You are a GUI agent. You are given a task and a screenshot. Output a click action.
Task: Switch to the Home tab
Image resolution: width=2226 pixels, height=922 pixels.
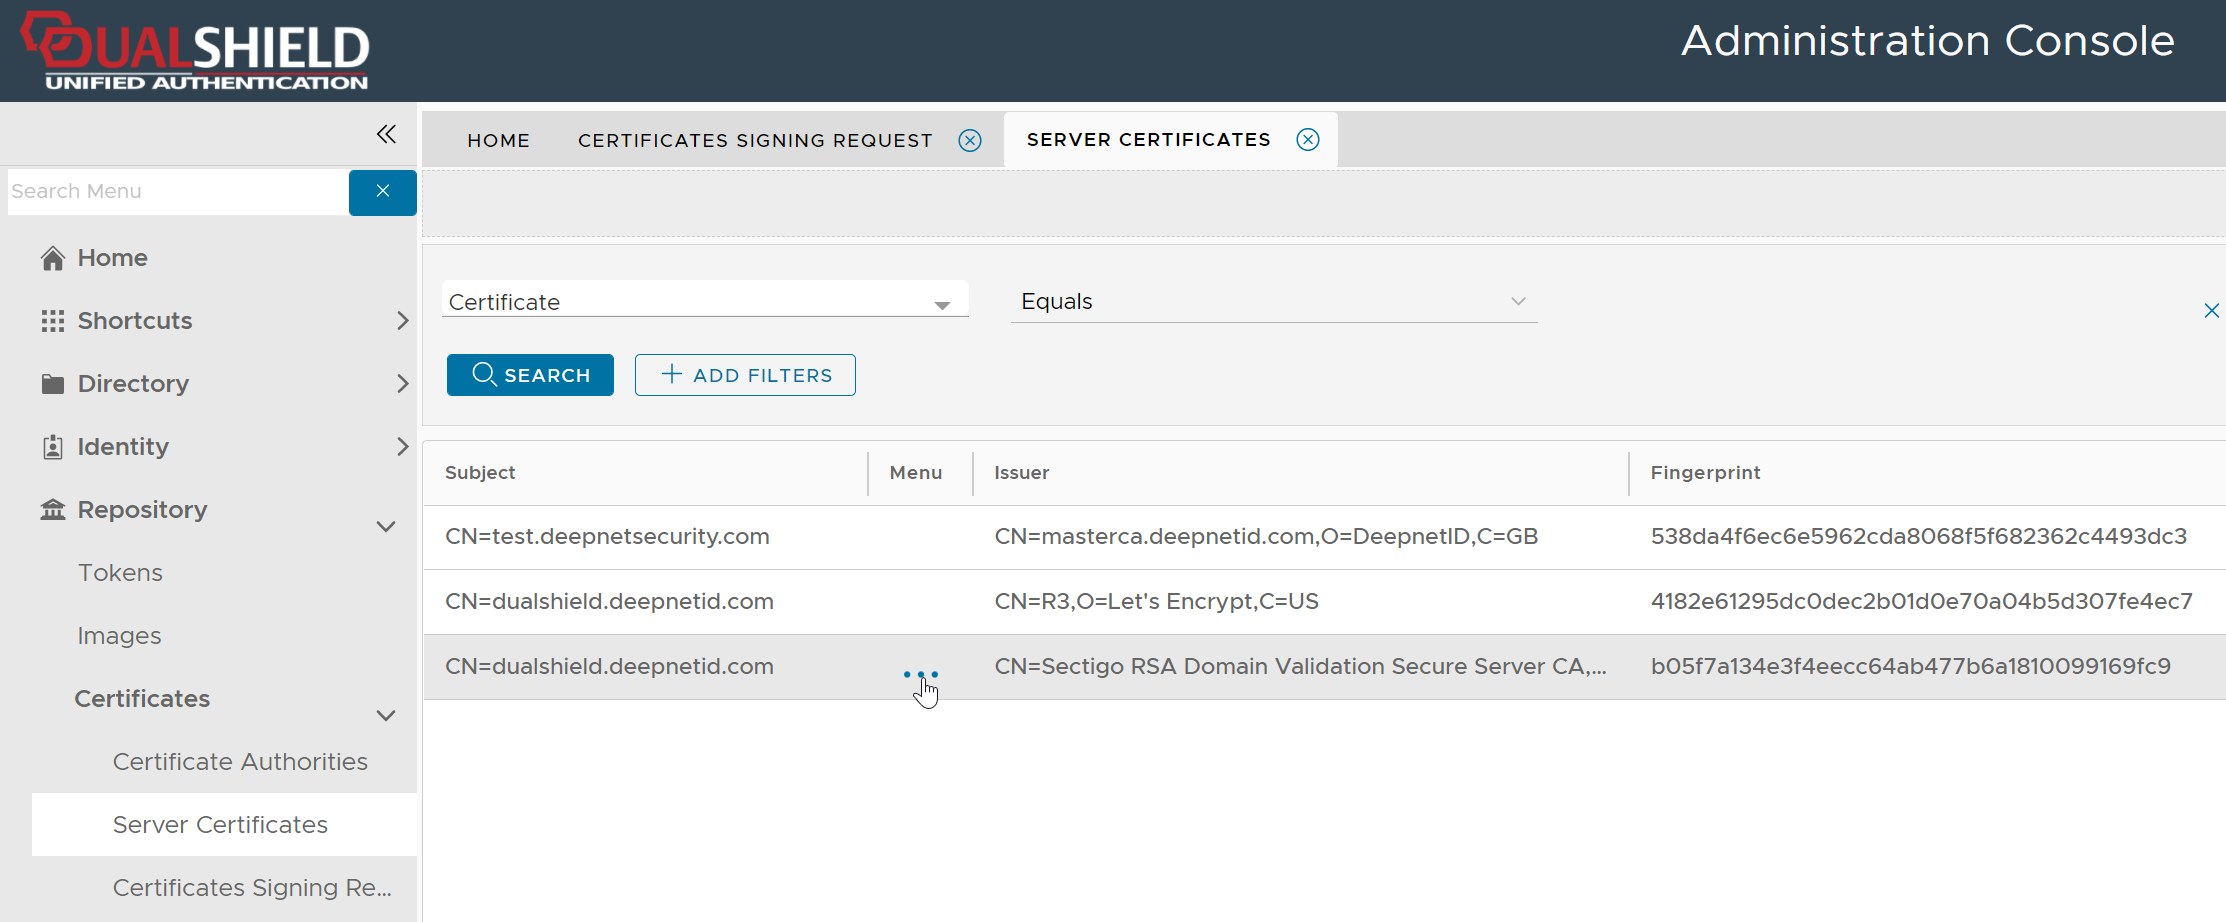(498, 141)
